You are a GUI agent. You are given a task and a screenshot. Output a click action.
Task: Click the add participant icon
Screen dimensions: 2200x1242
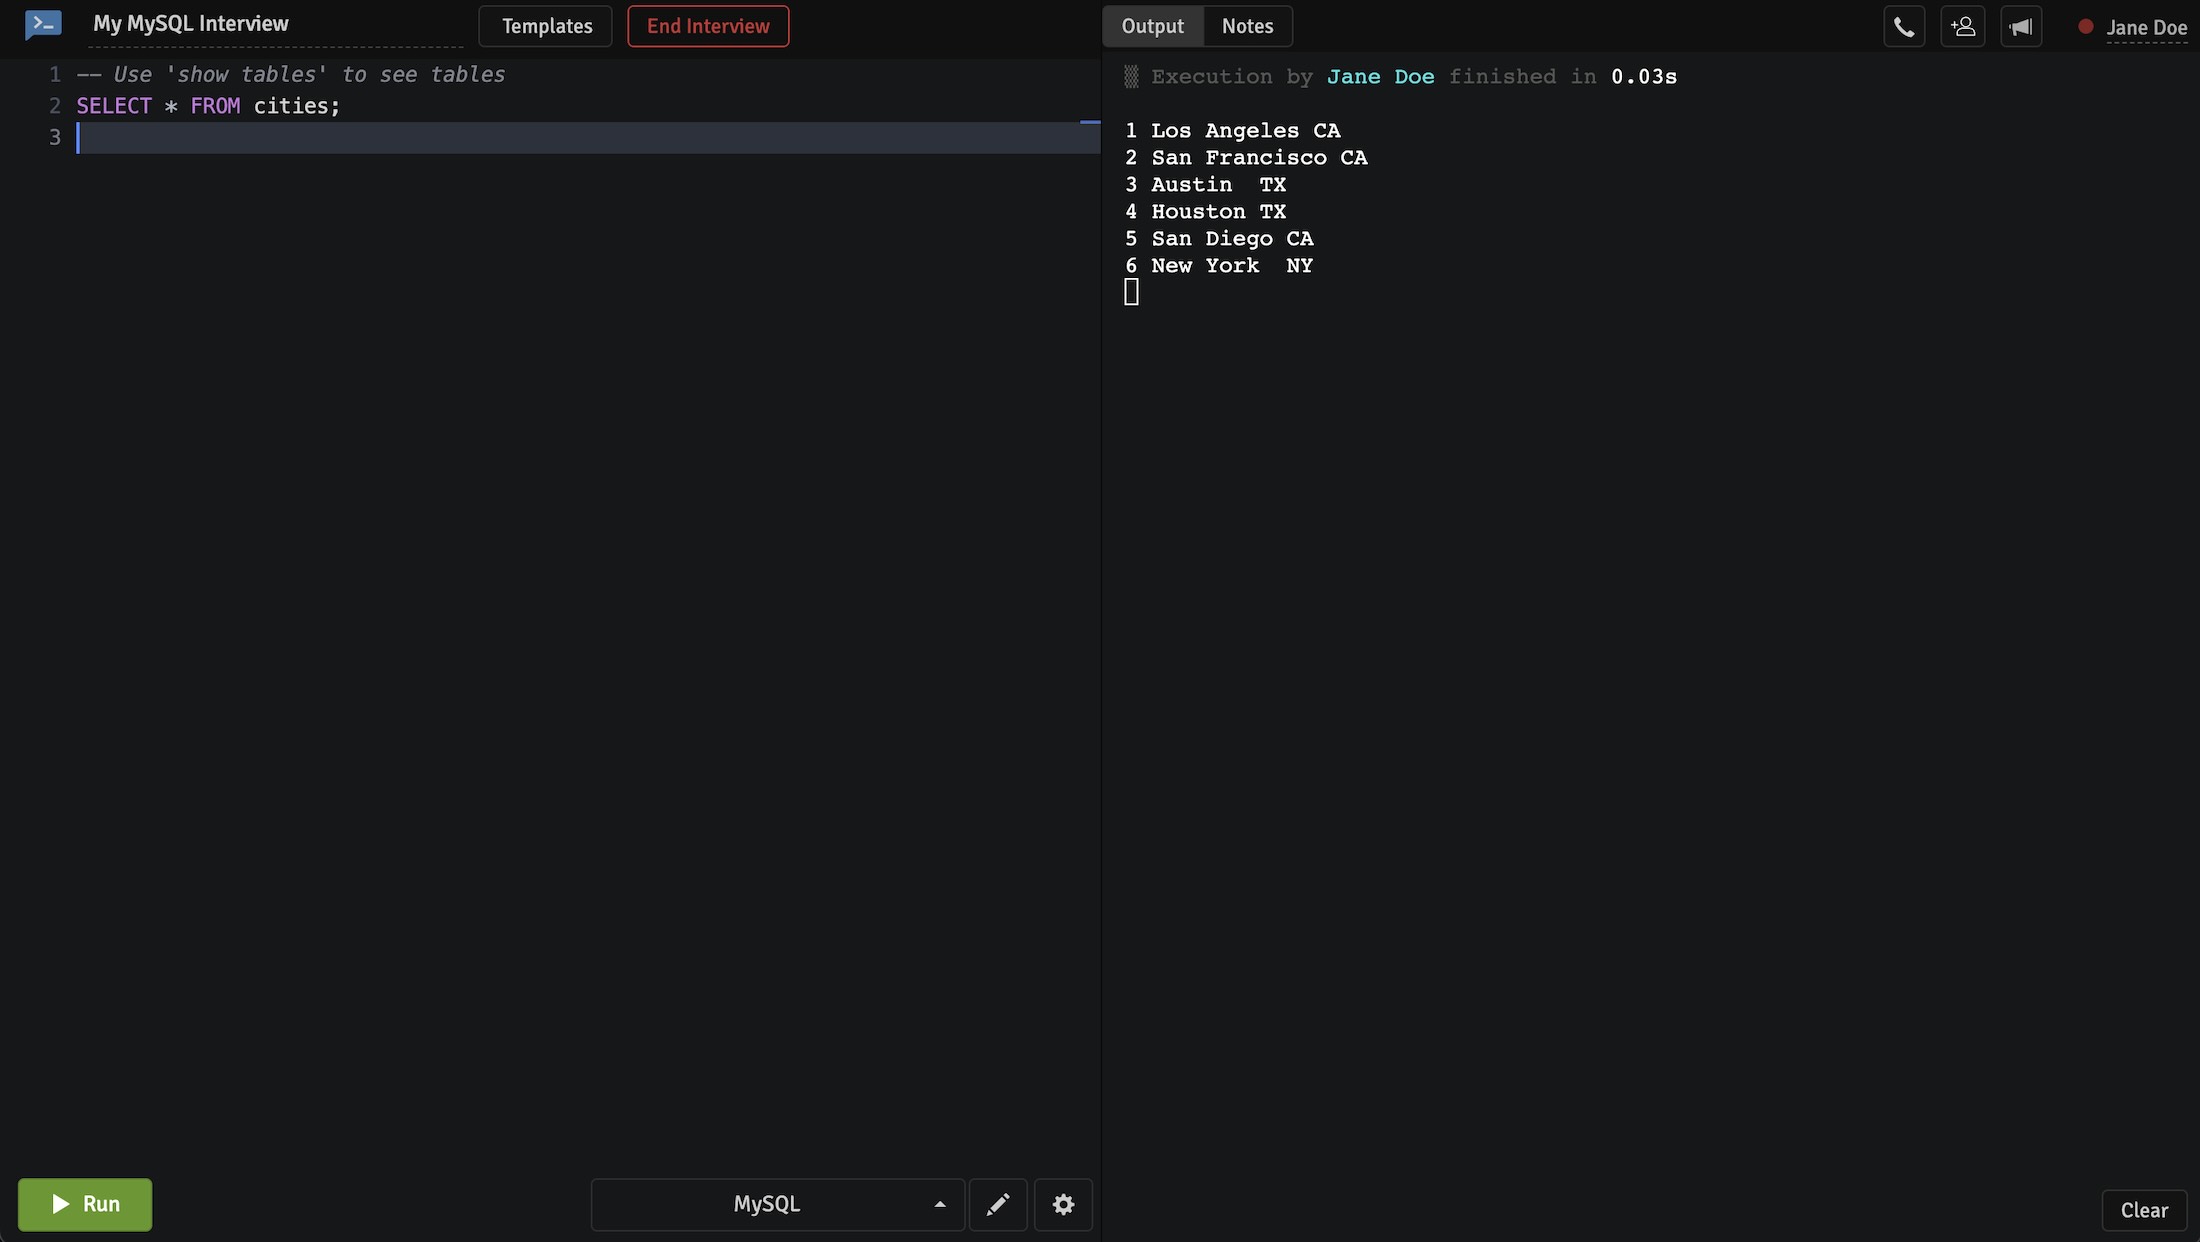(1963, 26)
